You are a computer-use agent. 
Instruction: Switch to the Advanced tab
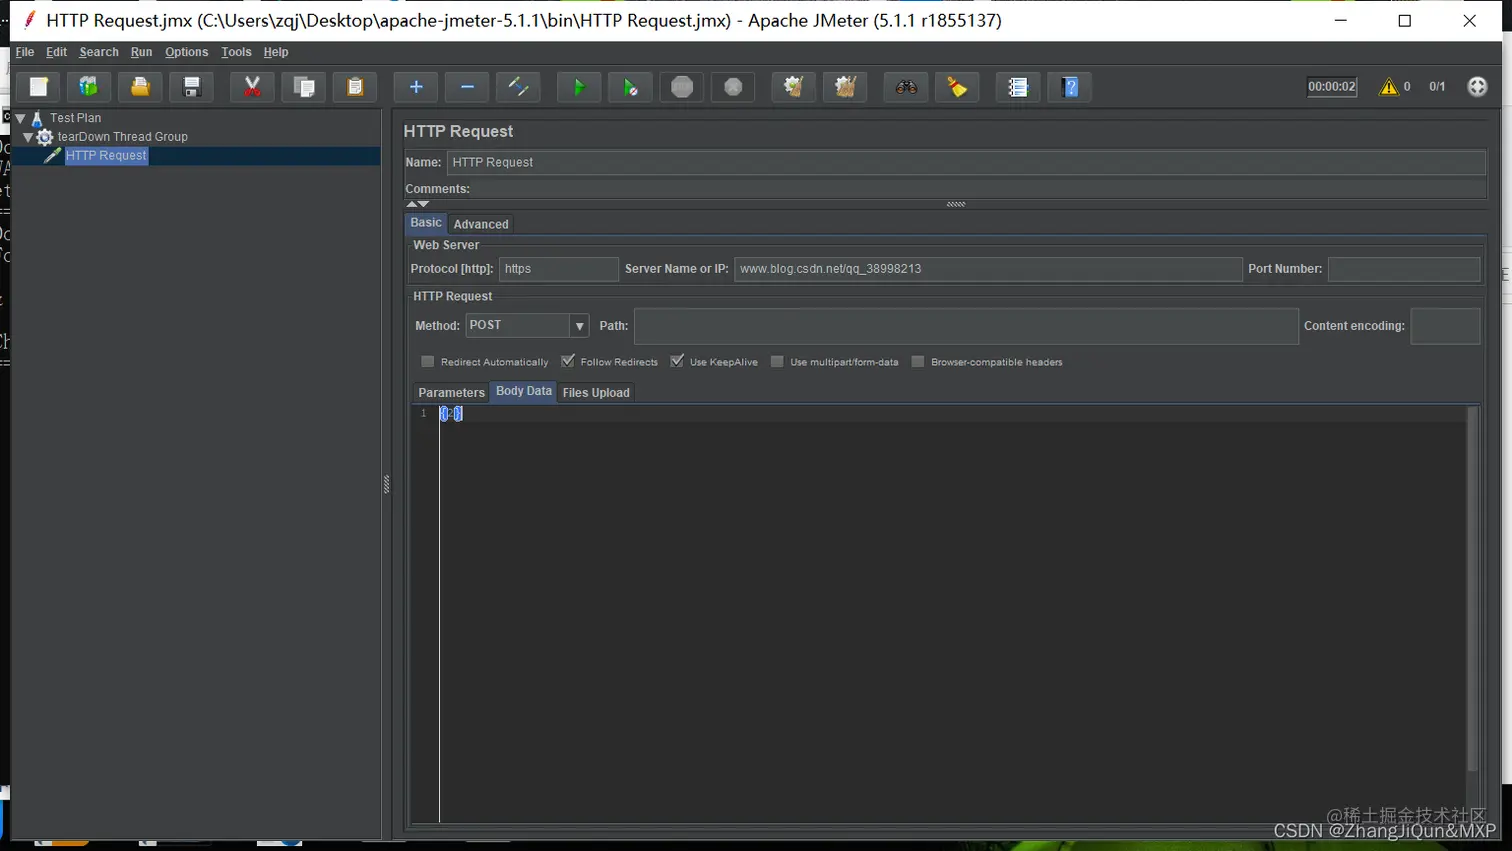(481, 224)
